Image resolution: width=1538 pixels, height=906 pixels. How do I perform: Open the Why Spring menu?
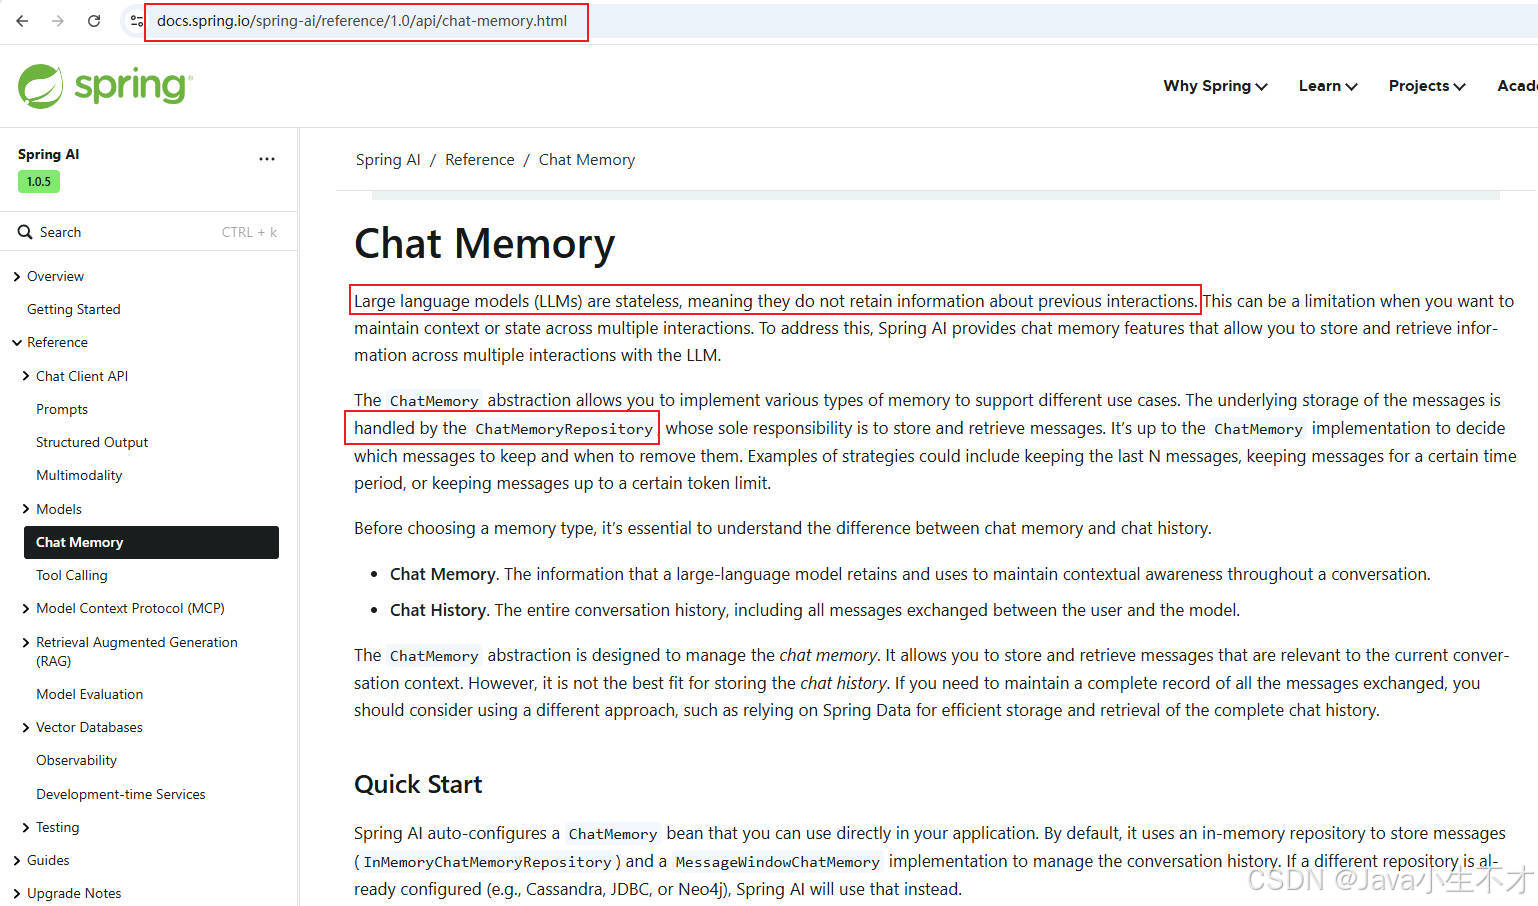(1215, 86)
